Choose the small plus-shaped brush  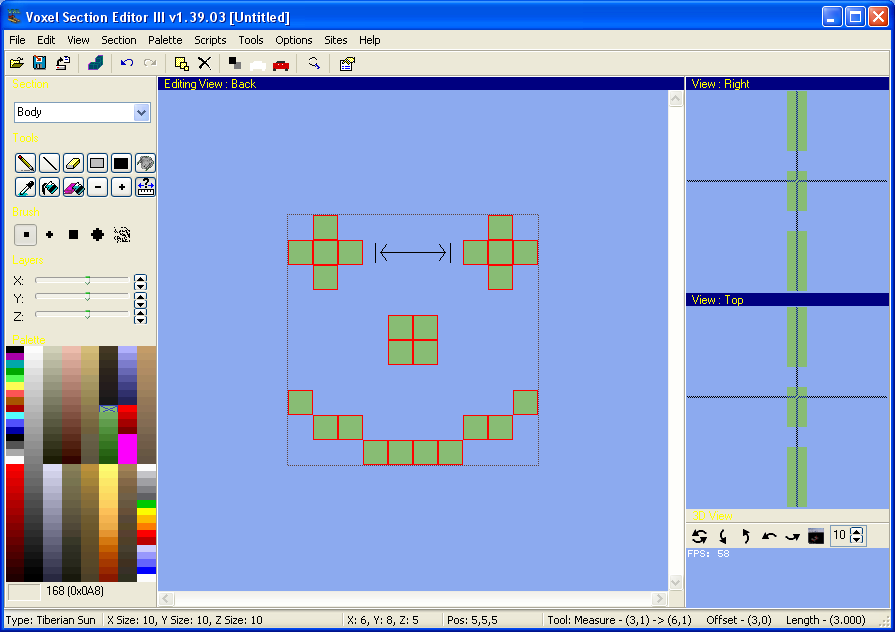click(x=50, y=235)
